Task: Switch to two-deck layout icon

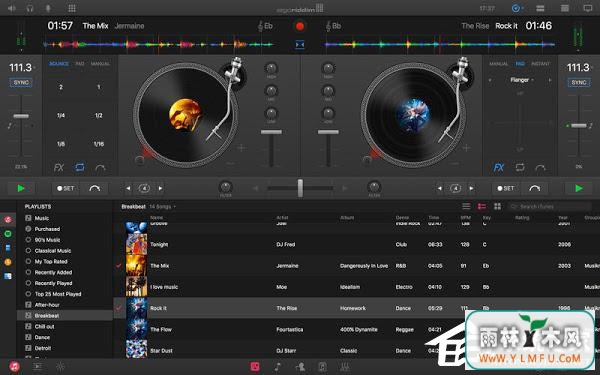Action: 540,8
